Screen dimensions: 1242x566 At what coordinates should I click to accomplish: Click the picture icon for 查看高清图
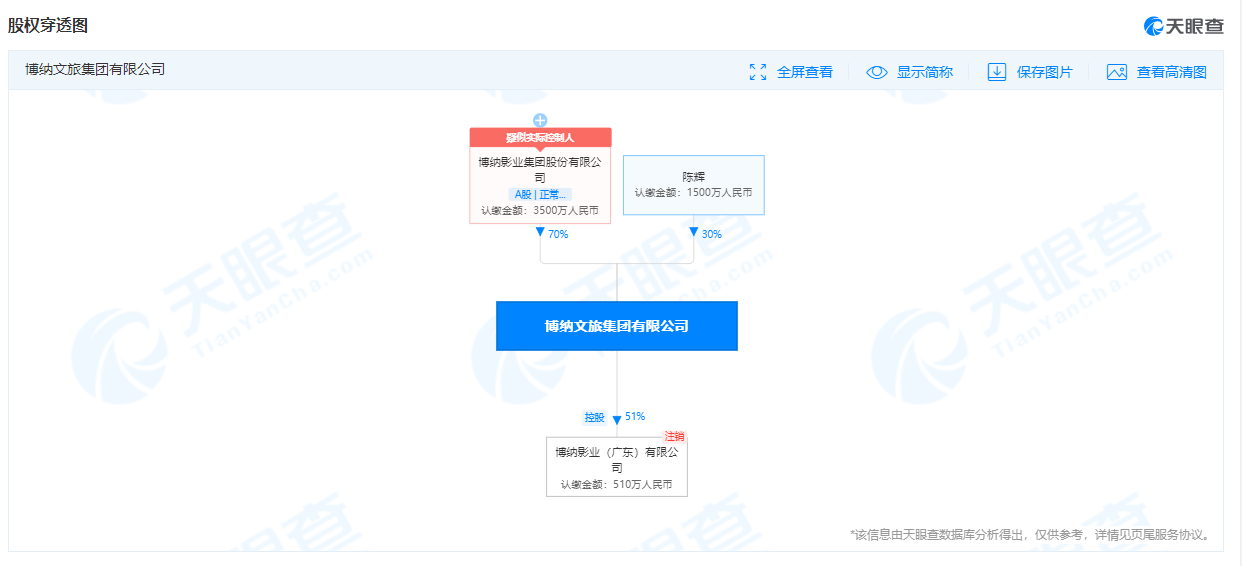pos(1117,72)
